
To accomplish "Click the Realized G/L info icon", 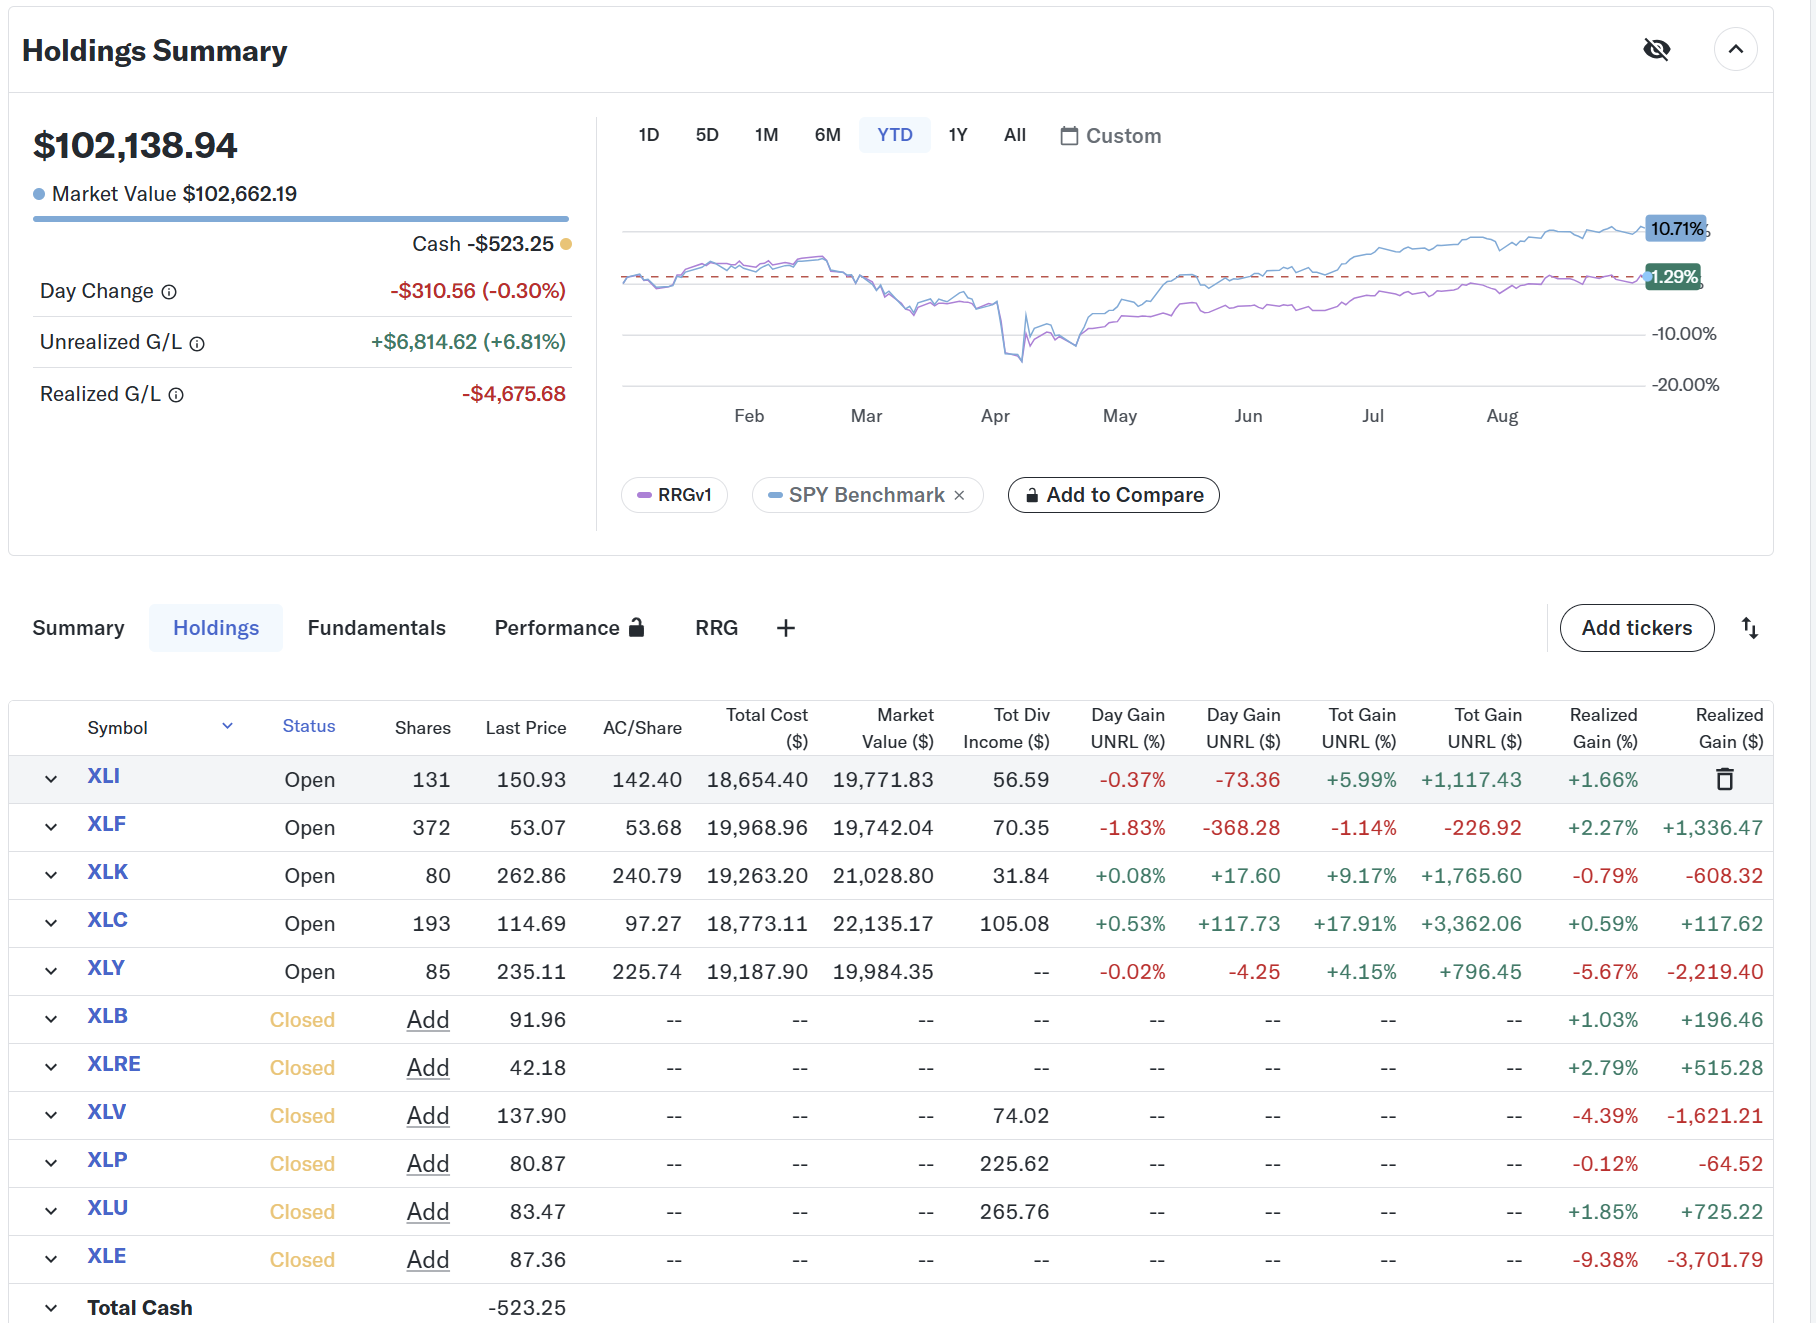I will [176, 395].
